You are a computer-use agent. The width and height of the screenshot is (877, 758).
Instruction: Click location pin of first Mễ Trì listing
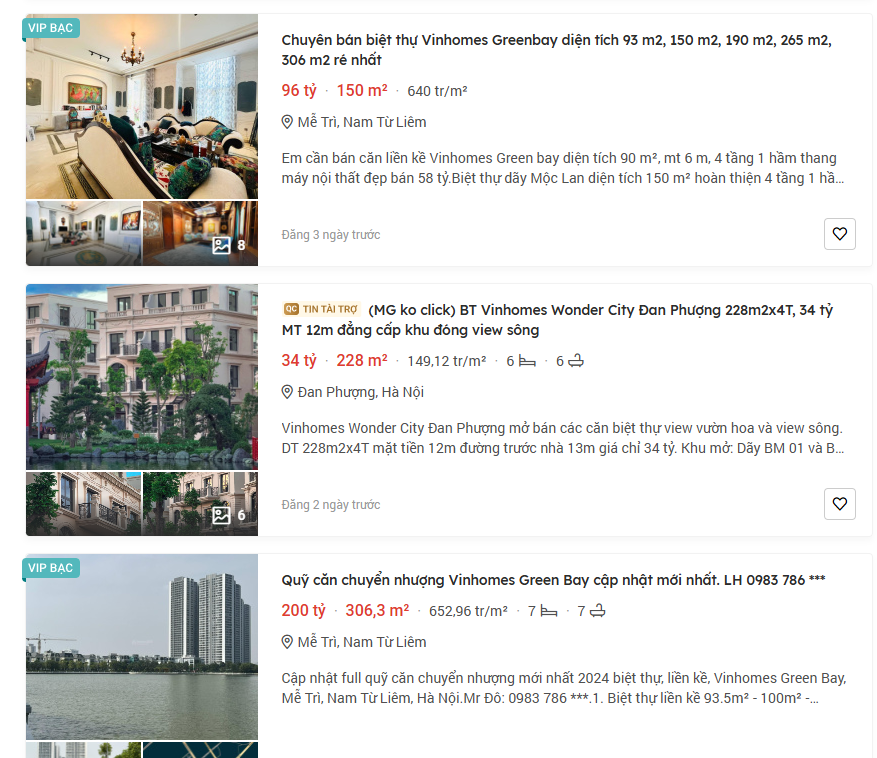[x=287, y=122]
